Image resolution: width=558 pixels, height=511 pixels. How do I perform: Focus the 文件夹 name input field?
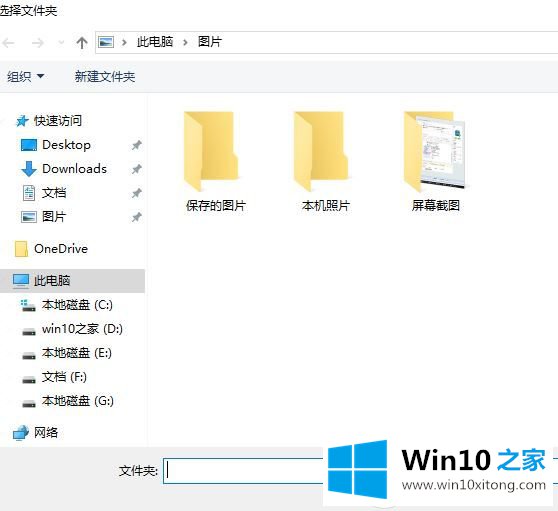click(x=243, y=471)
